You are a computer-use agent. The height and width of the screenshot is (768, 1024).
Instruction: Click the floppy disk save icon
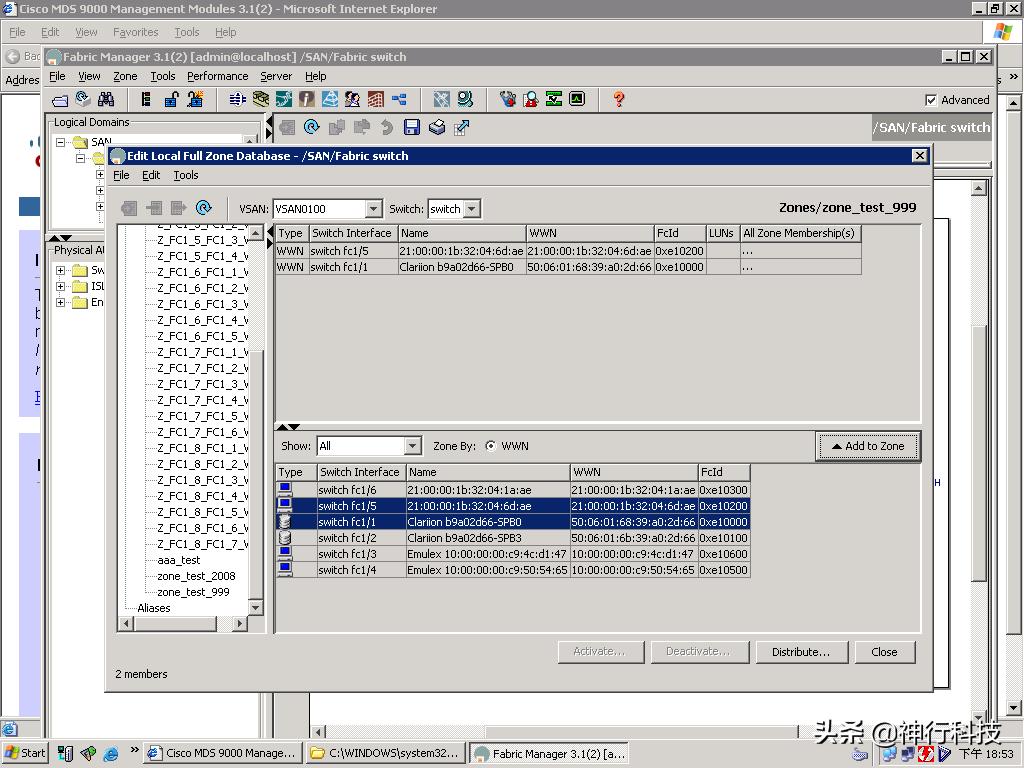click(412, 127)
